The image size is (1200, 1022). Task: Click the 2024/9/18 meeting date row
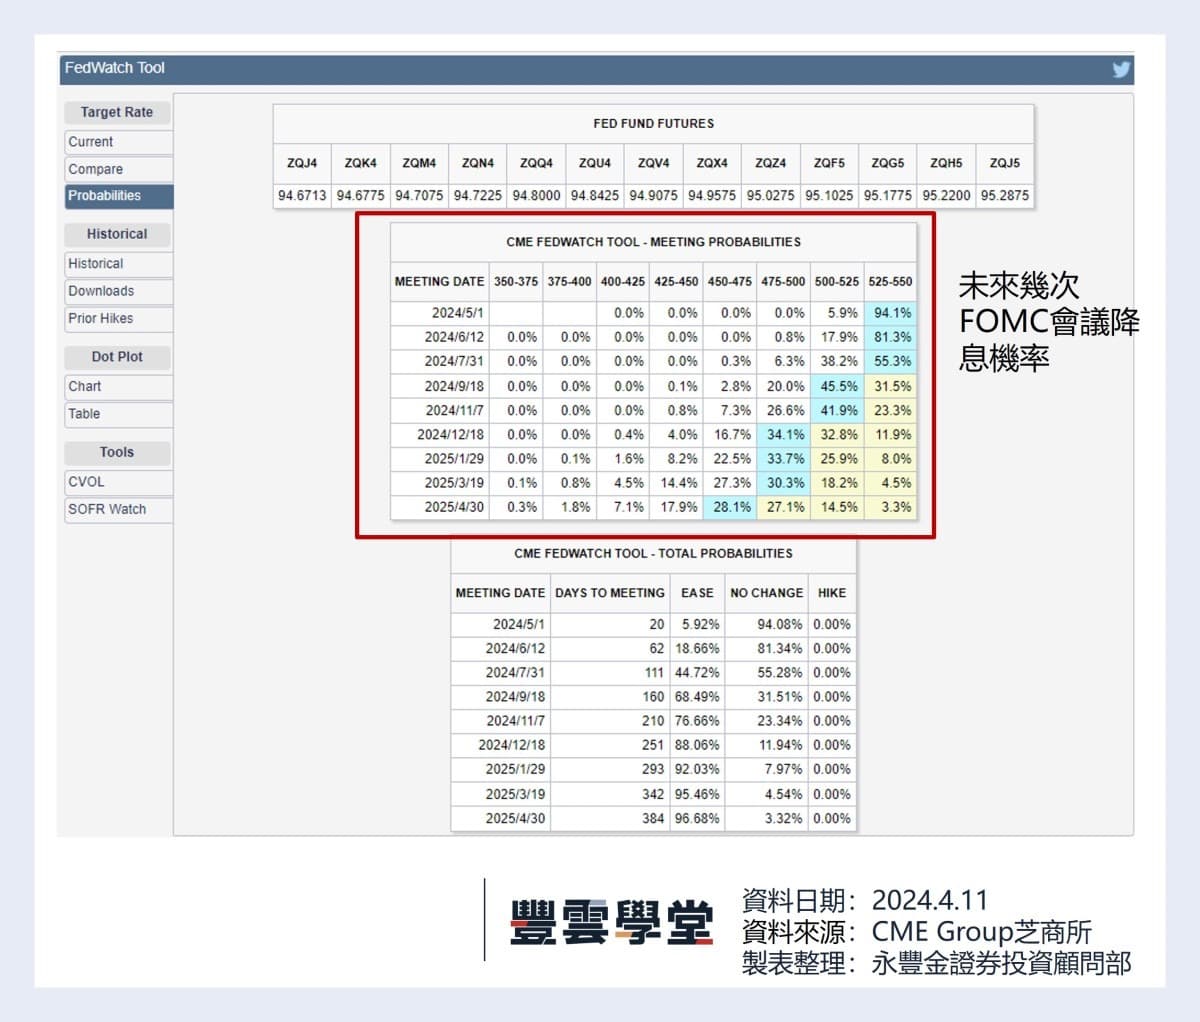pos(454,386)
